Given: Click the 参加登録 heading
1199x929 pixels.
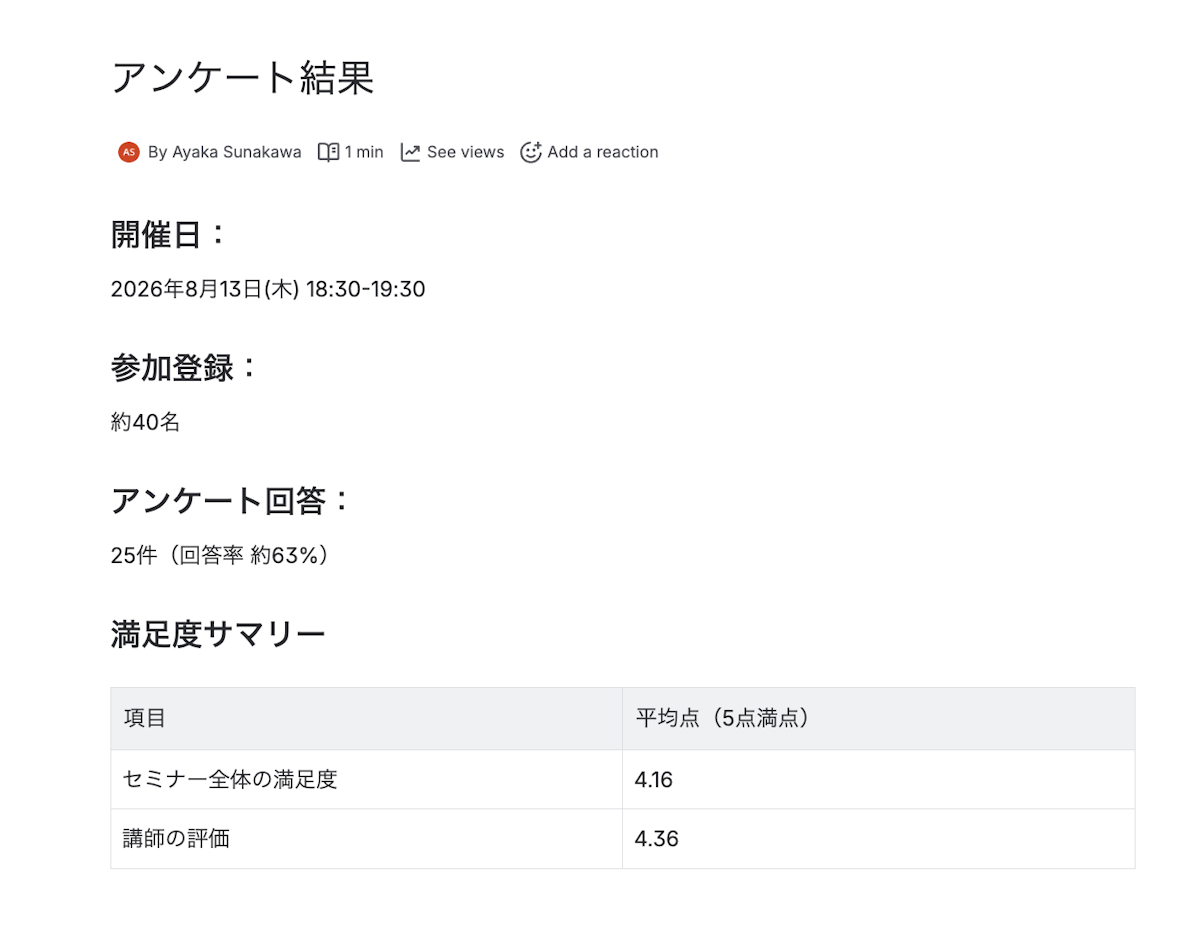Looking at the screenshot, I should 184,368.
